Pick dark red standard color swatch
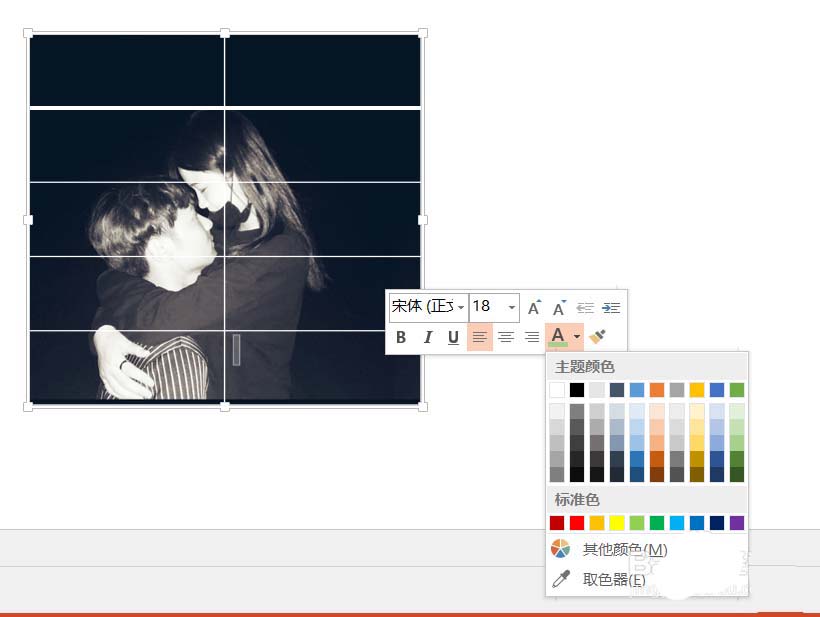This screenshot has height=617, width=820. pos(557,523)
